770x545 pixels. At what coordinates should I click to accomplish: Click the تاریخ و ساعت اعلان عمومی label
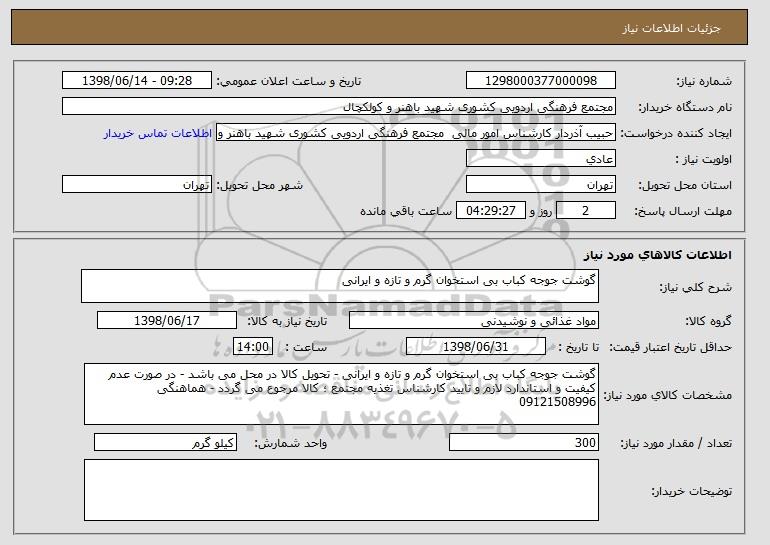[x=289, y=82]
